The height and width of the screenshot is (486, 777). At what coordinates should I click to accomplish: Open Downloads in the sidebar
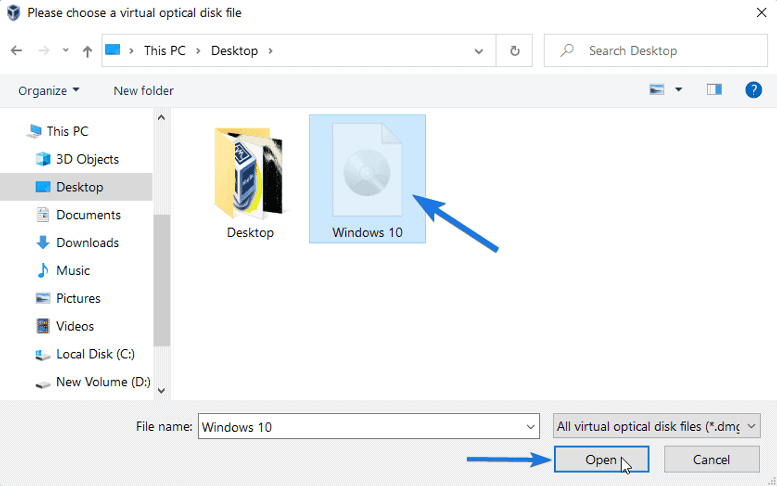pos(87,242)
